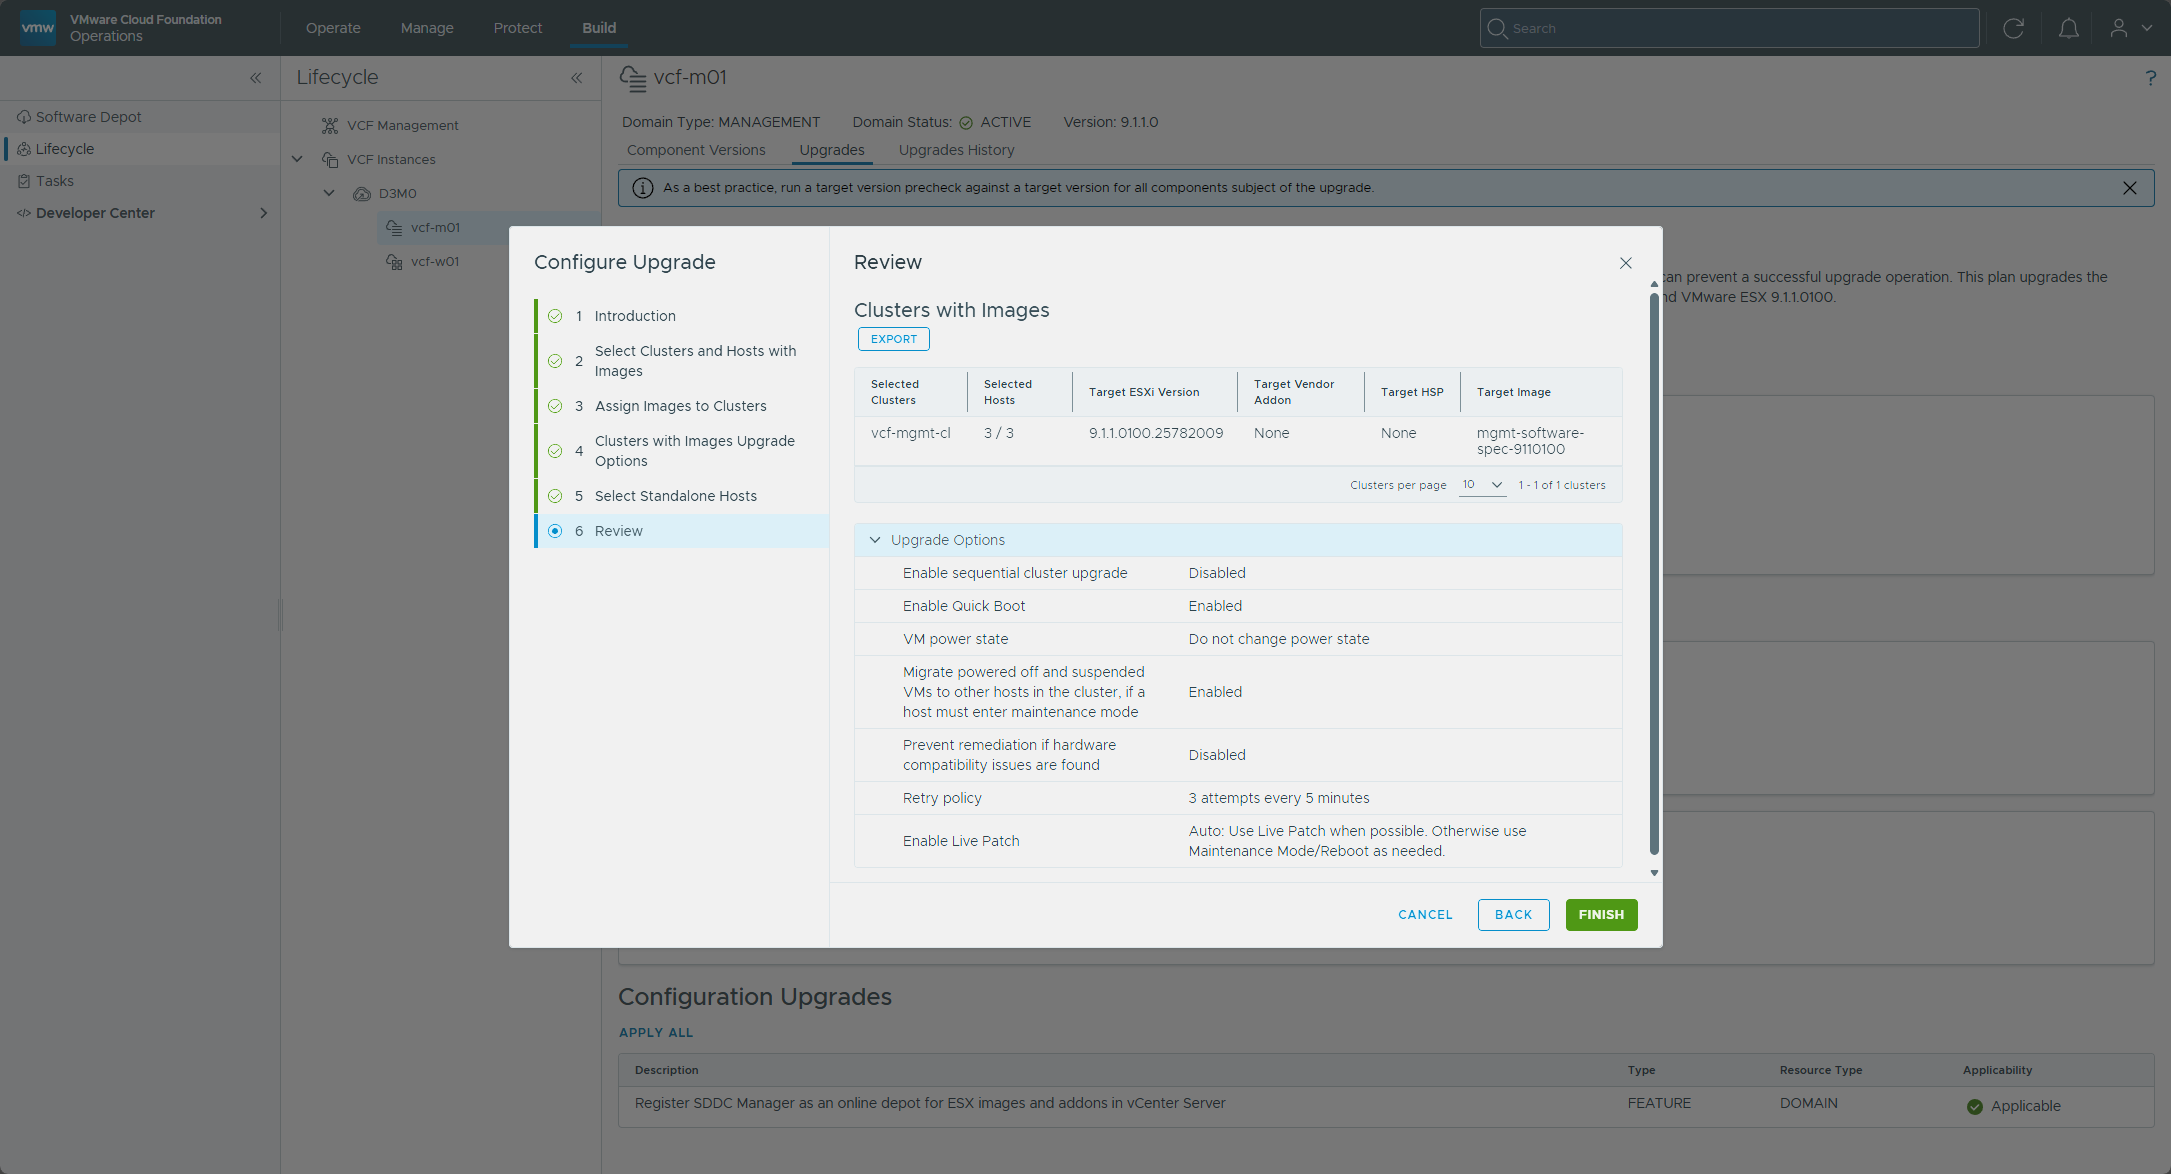This screenshot has width=2171, height=1174.
Task: Click the 9.1.1.0100.25782009 version cell
Action: (1155, 433)
